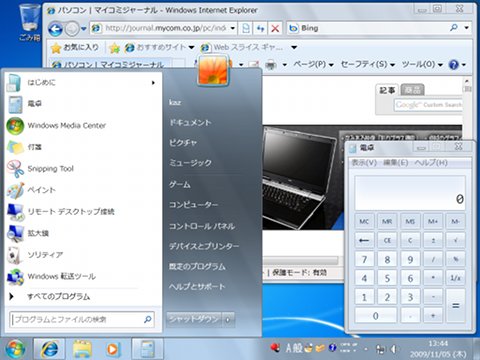Click the add-to-favorites-bar star icon
This screenshot has width=480, height=360.
coord(114,48)
